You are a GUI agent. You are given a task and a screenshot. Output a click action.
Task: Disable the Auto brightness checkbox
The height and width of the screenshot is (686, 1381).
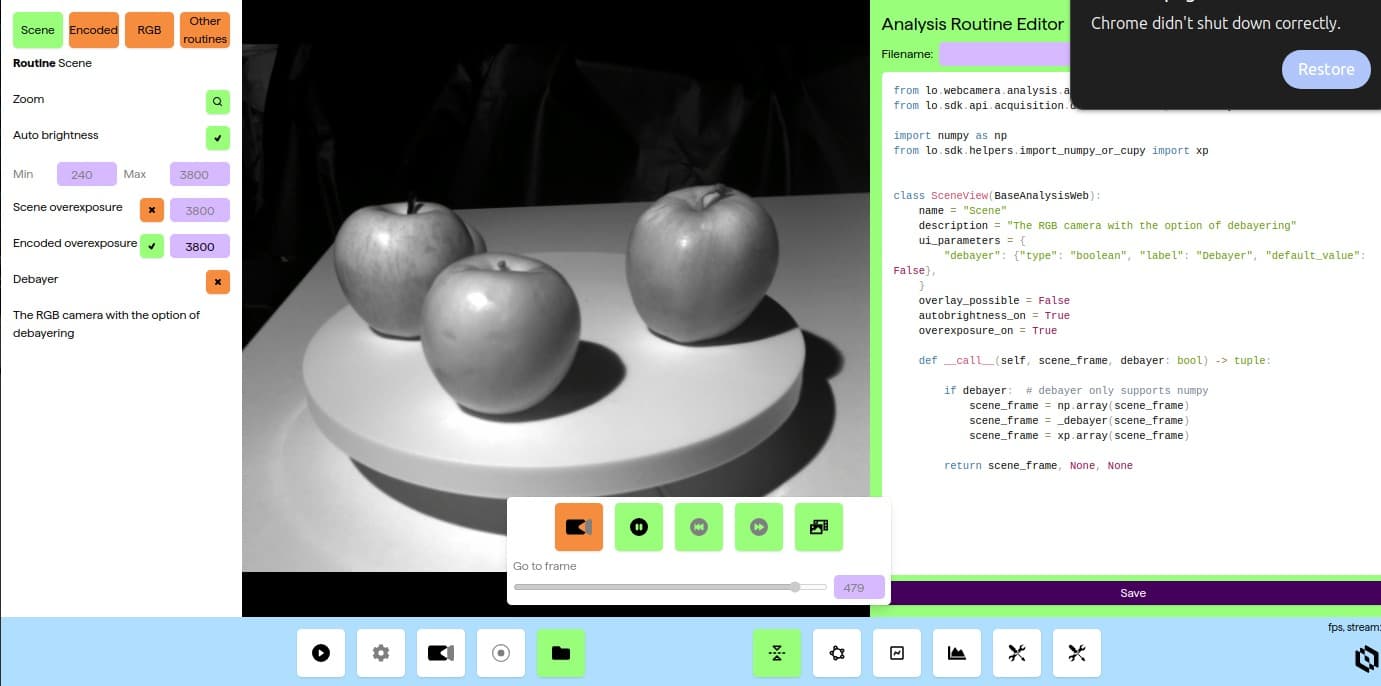(x=217, y=138)
